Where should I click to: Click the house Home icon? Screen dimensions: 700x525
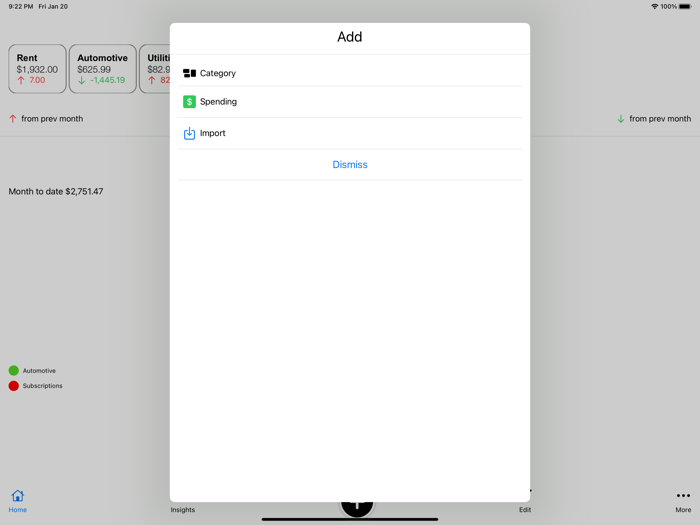[x=17, y=496]
